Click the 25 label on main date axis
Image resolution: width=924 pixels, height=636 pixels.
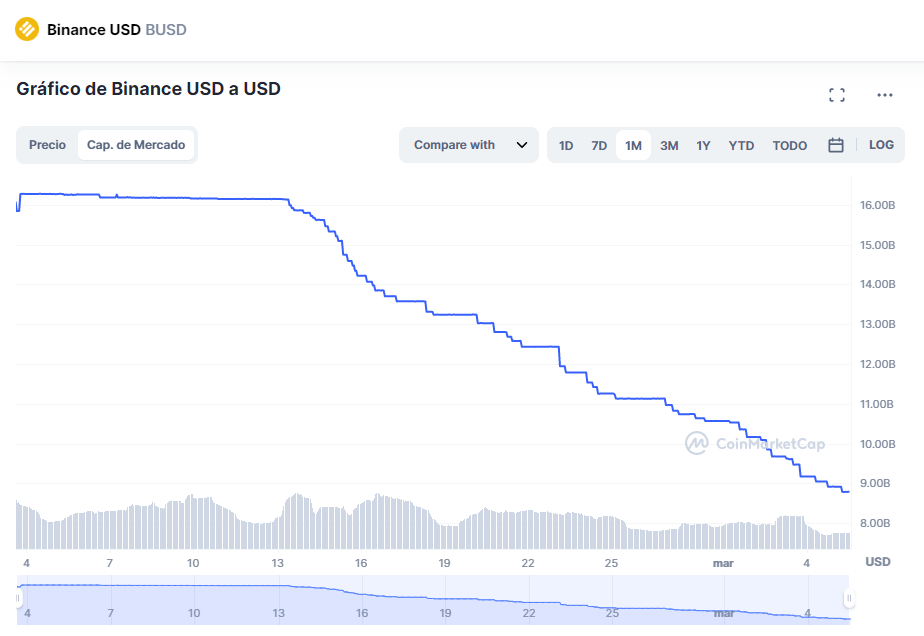[x=611, y=563]
